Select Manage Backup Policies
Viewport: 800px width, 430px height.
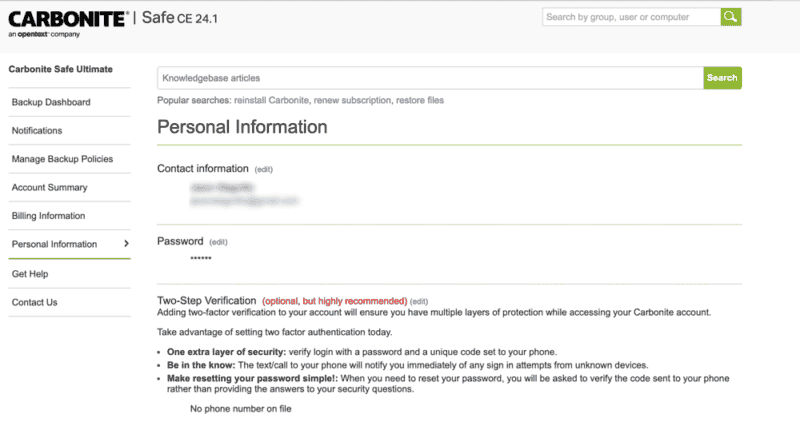[62, 159]
